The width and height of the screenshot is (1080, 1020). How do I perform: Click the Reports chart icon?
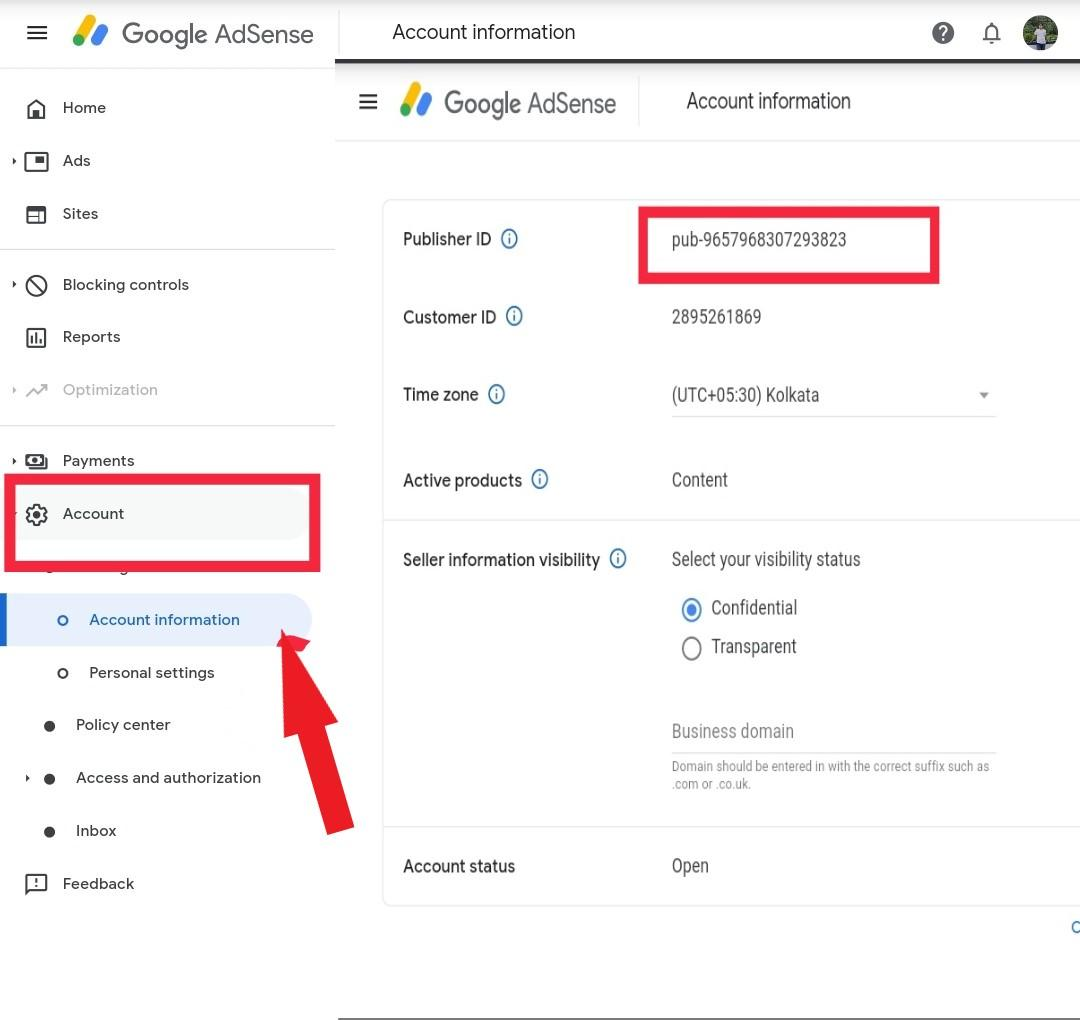(x=36, y=337)
